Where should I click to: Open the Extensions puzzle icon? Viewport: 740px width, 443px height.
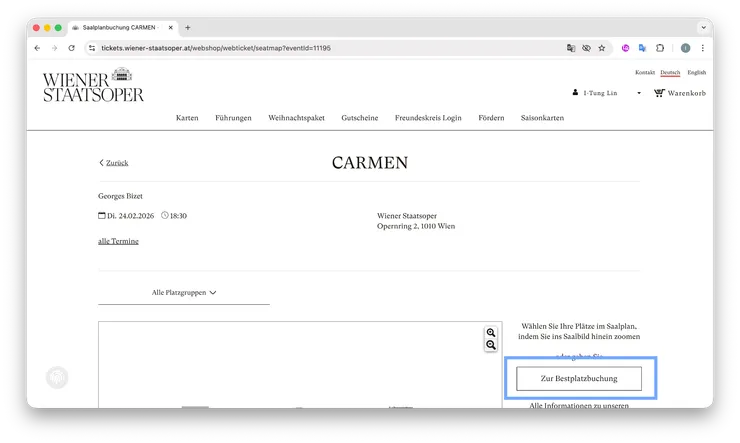(660, 48)
